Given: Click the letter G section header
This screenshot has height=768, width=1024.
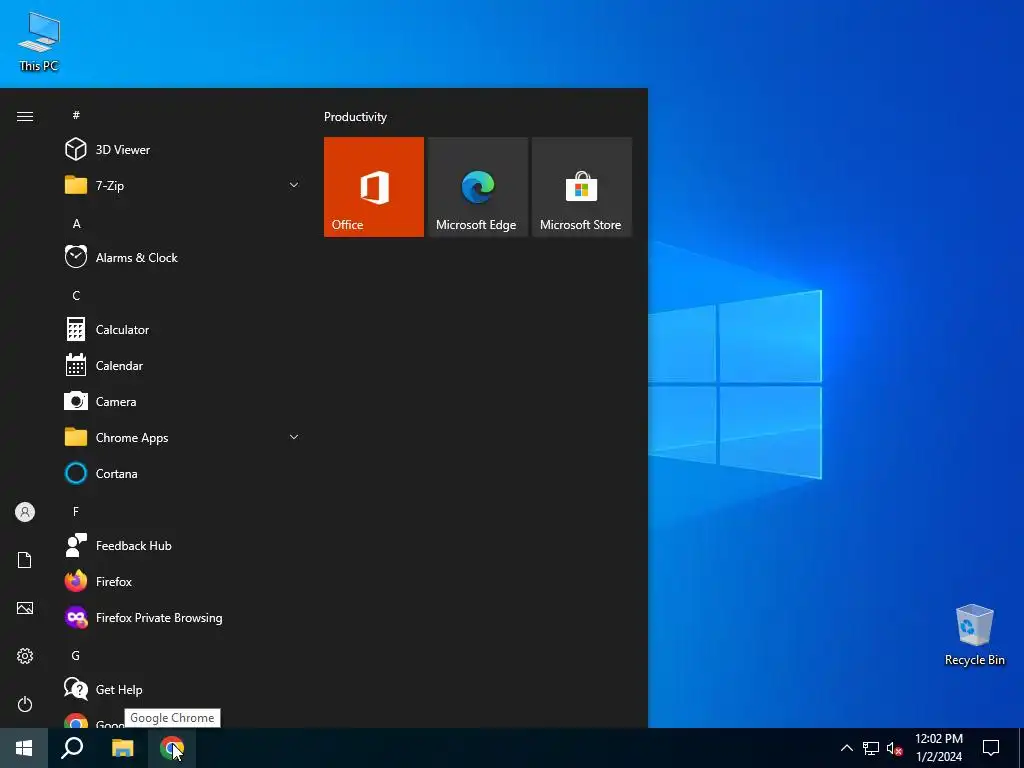Looking at the screenshot, I should 76,655.
